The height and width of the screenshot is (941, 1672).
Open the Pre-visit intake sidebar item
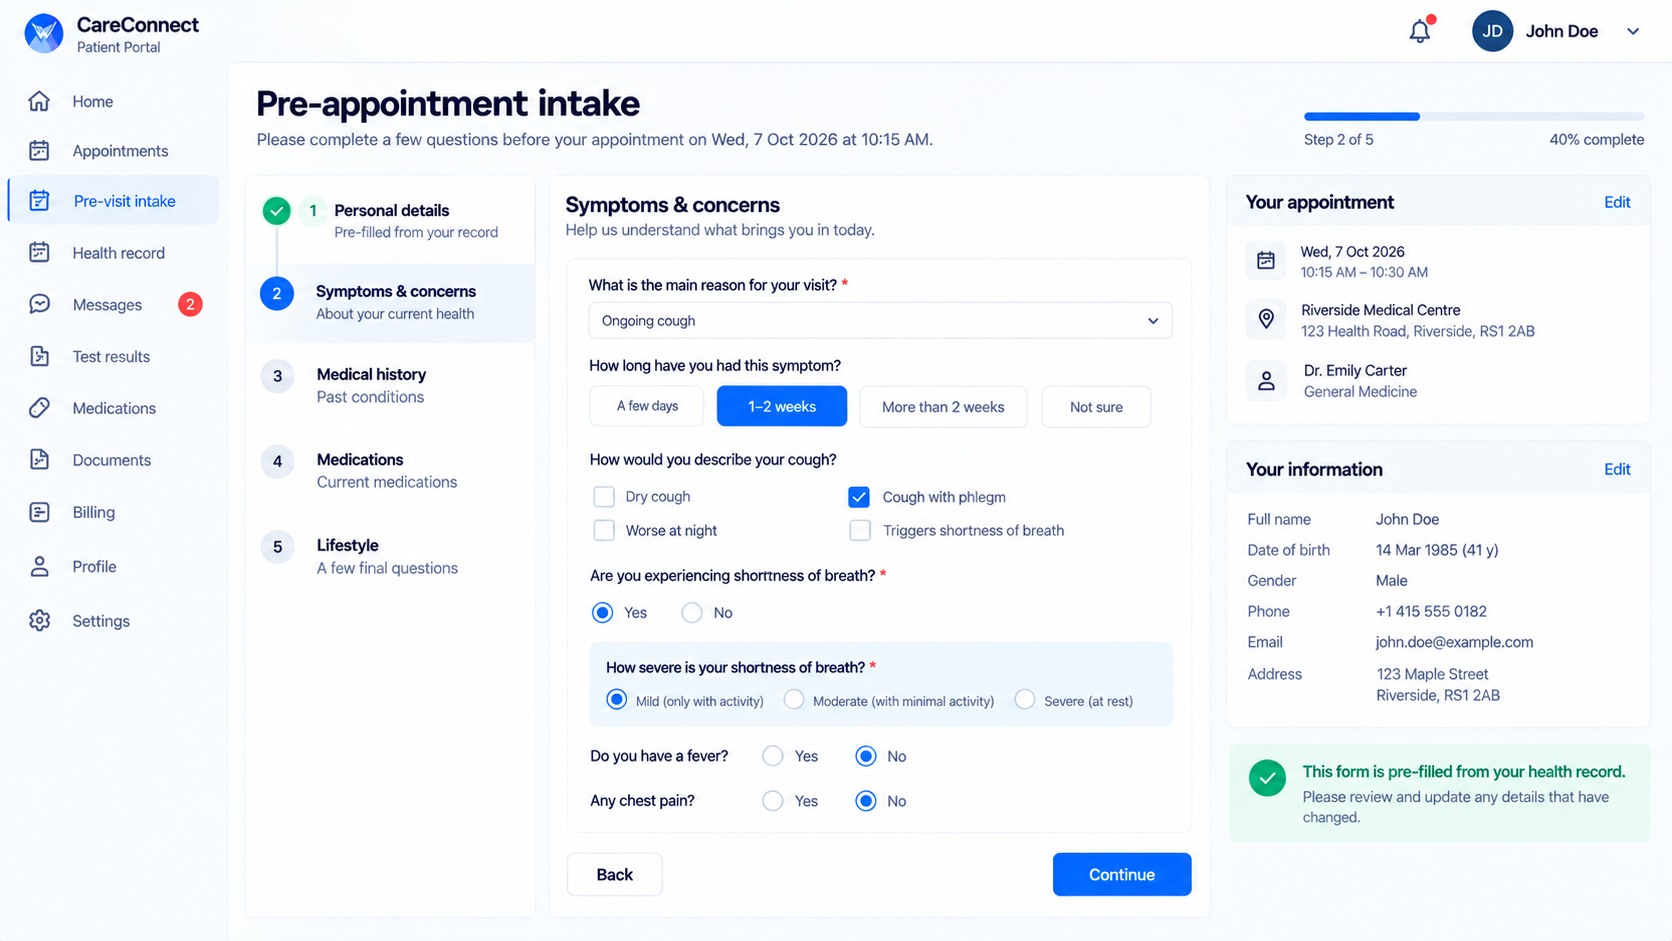click(x=114, y=200)
